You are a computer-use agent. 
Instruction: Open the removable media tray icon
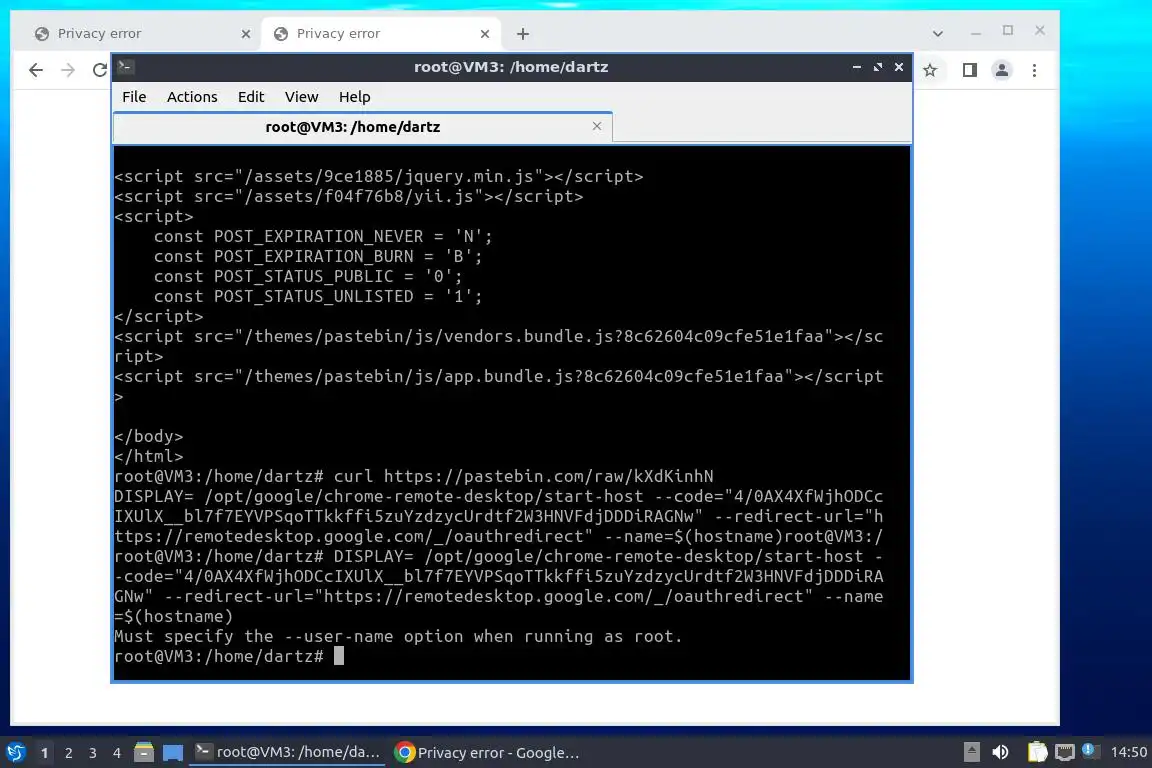971,752
